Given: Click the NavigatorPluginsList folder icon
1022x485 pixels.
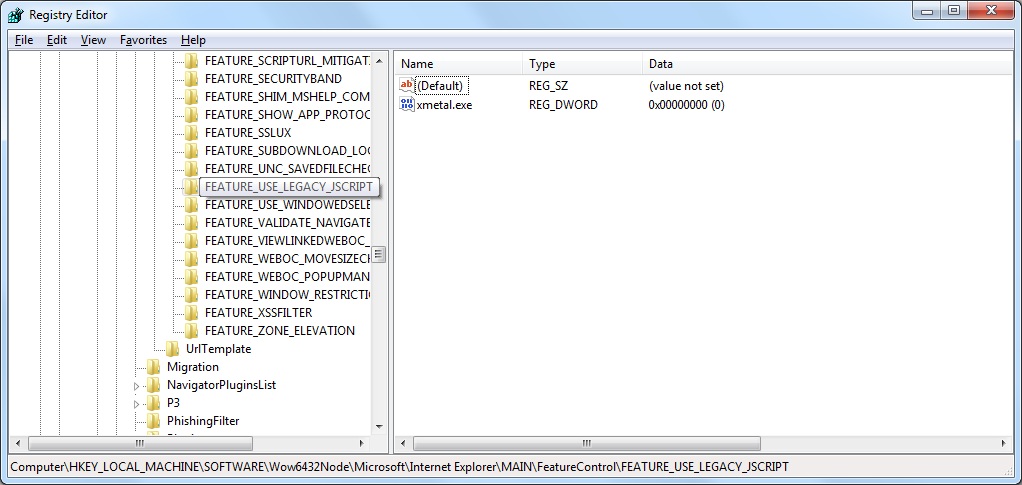Looking at the screenshot, I should (153, 385).
